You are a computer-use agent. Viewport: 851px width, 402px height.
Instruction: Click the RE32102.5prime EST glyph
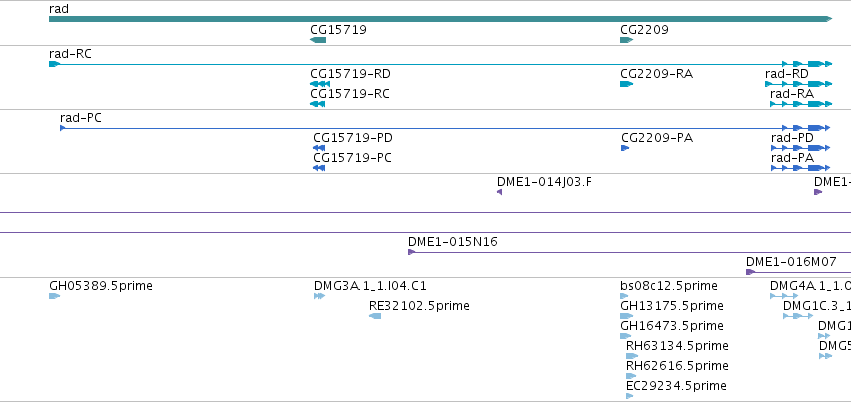click(375, 316)
